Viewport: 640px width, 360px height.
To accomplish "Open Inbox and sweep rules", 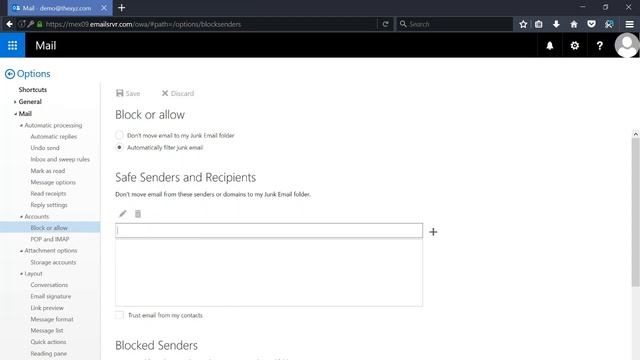I will 60,159.
